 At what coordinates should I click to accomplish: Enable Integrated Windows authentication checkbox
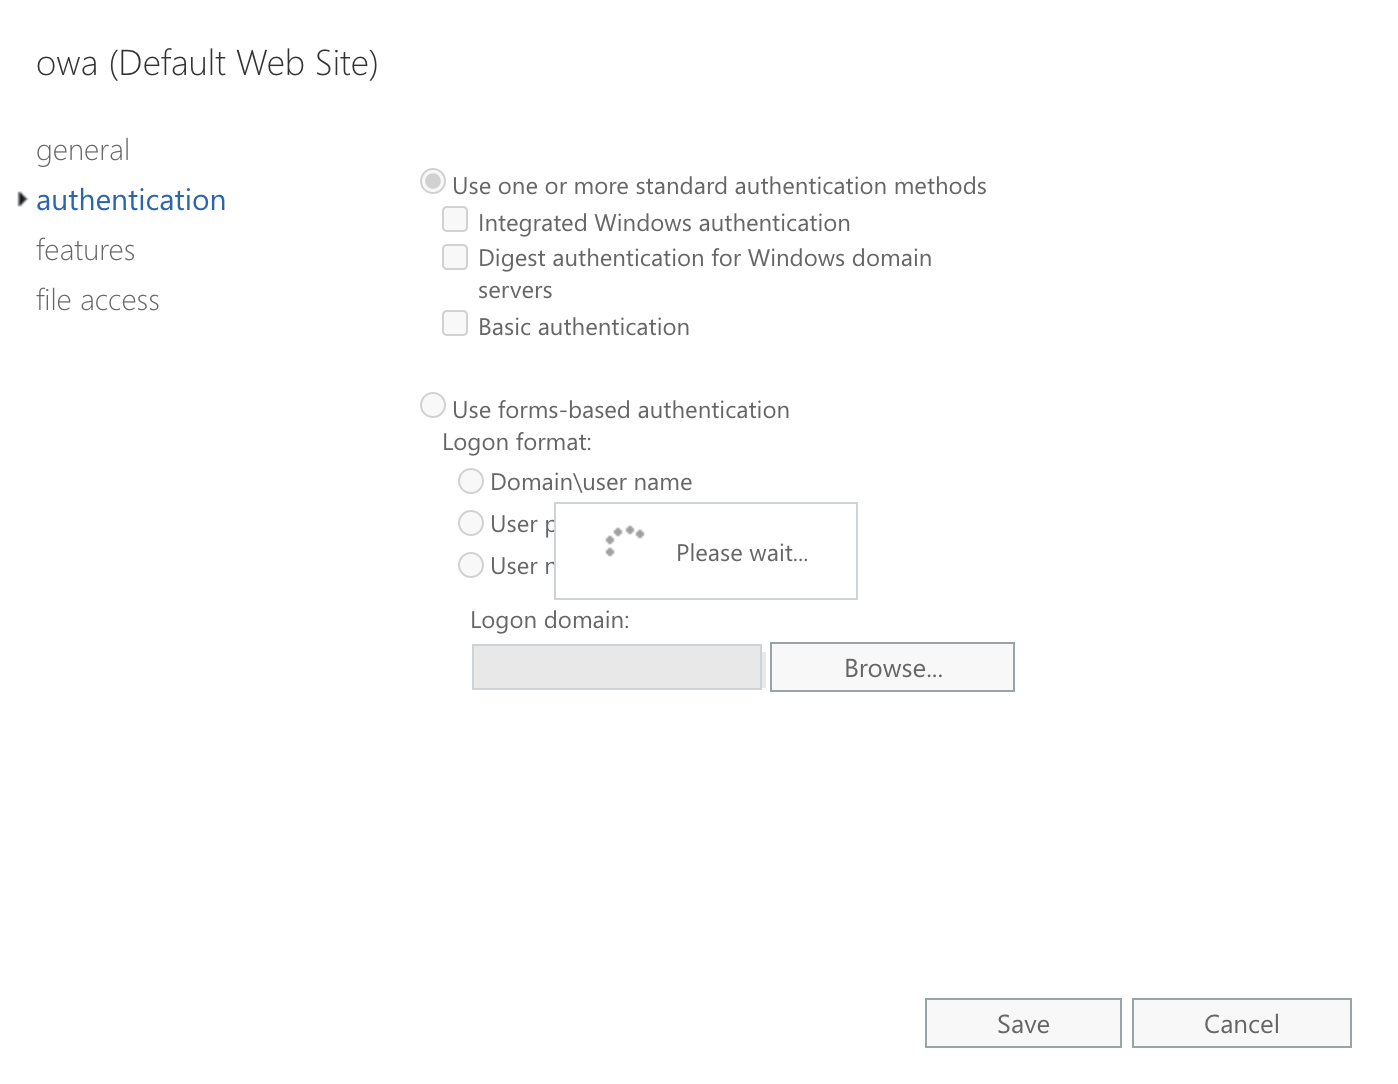tap(455, 219)
